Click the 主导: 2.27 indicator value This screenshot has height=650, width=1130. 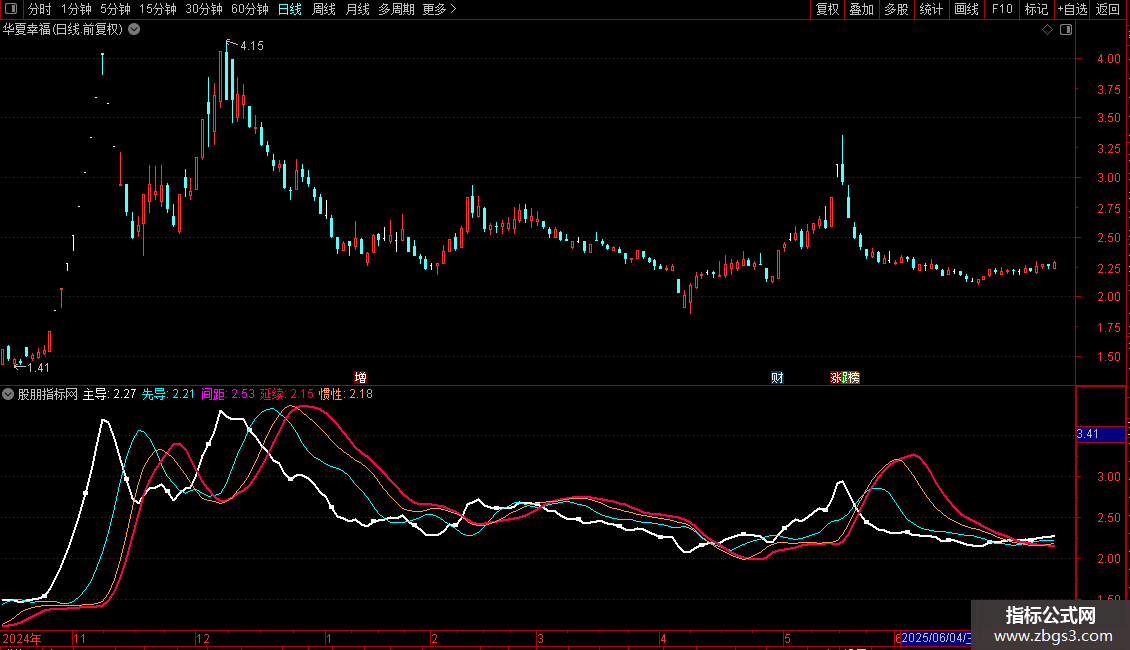click(x=110, y=394)
